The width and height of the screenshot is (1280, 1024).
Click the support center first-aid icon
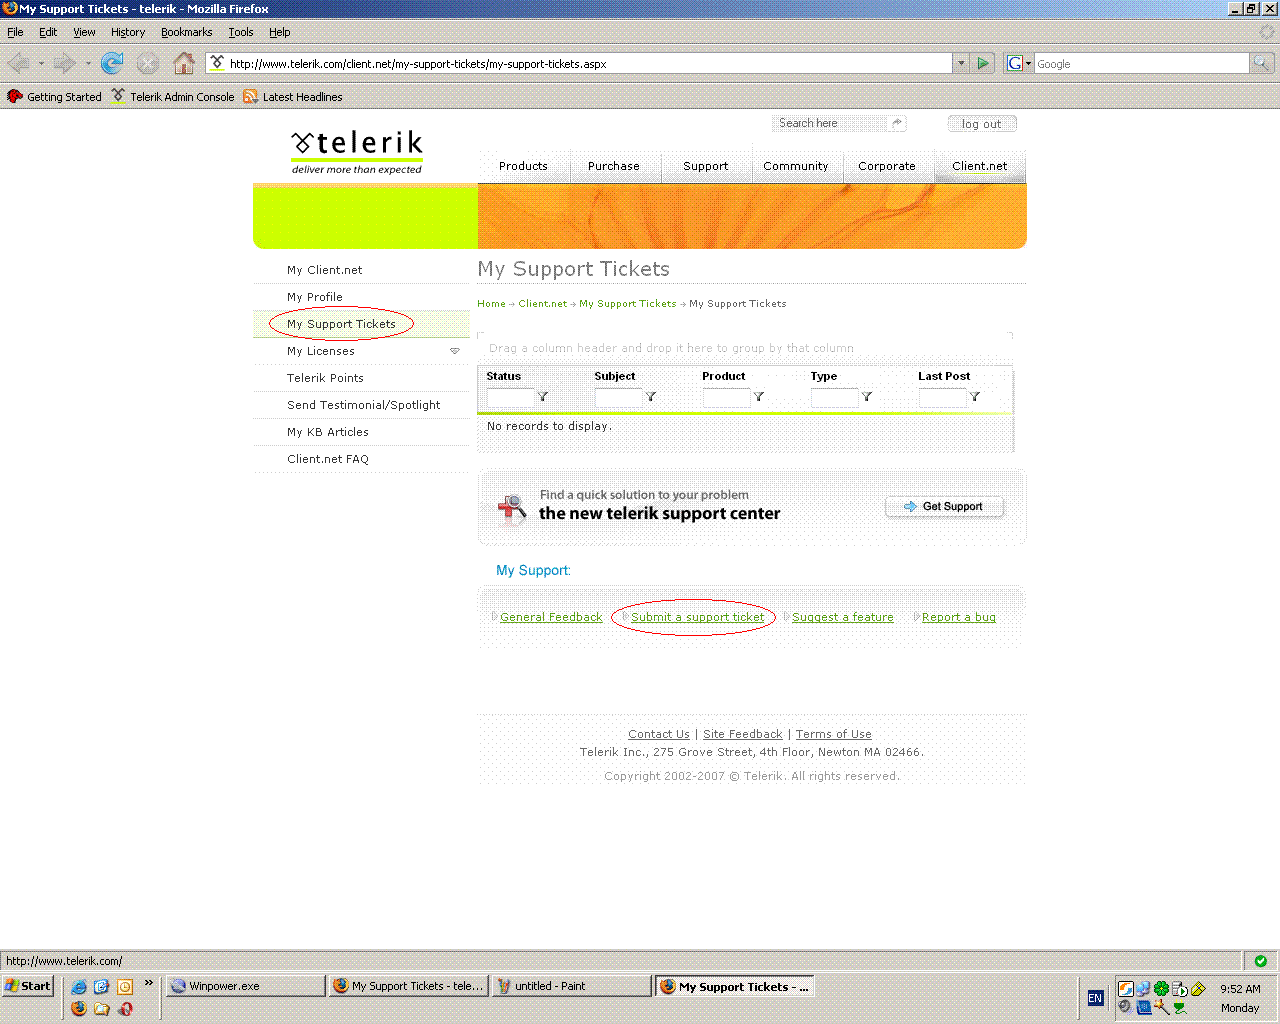[511, 508]
